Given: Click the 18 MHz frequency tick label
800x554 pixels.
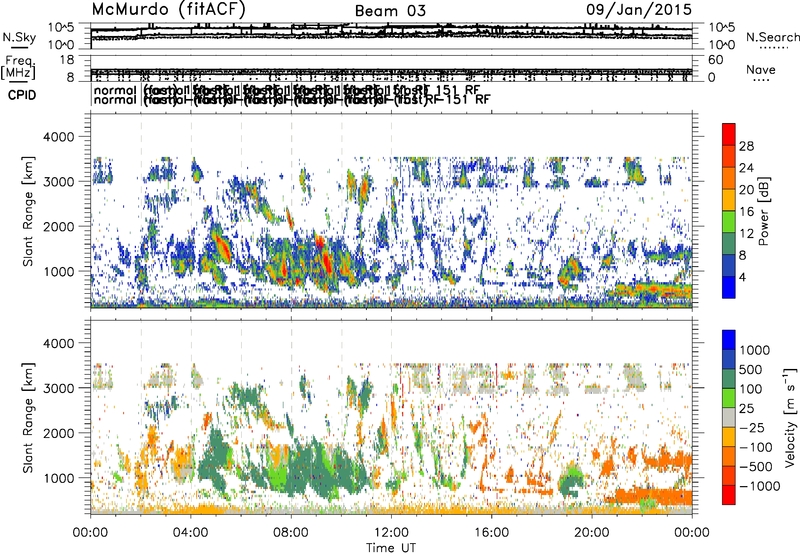Looking at the screenshot, I should [67, 60].
